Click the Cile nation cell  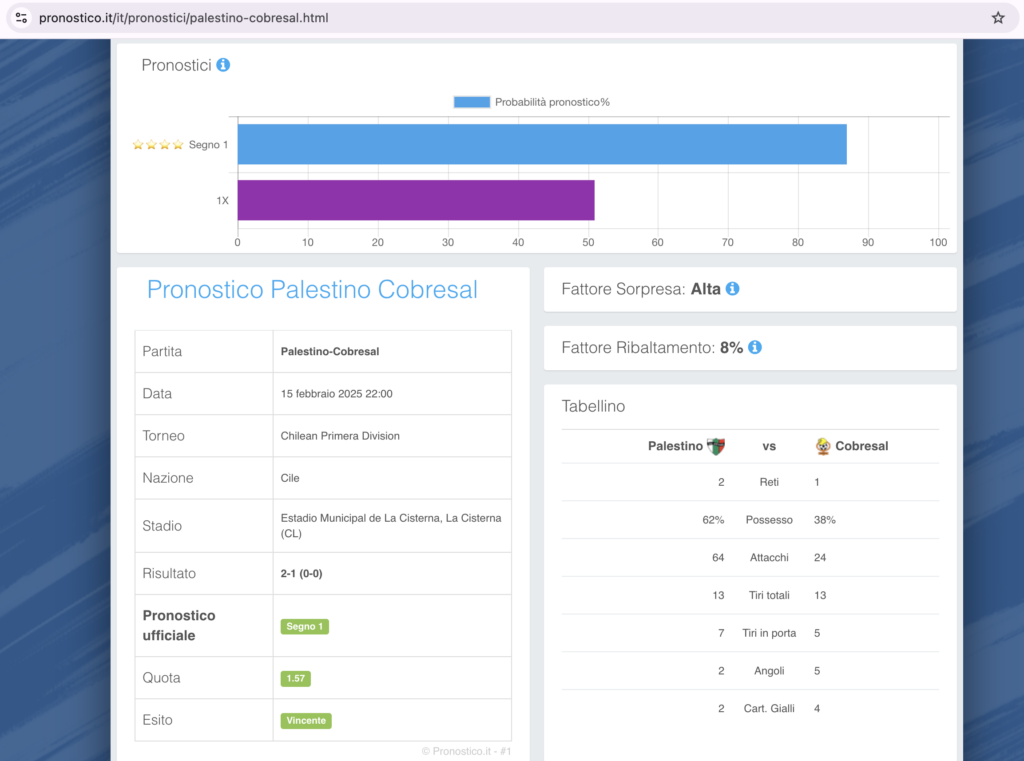(392, 478)
